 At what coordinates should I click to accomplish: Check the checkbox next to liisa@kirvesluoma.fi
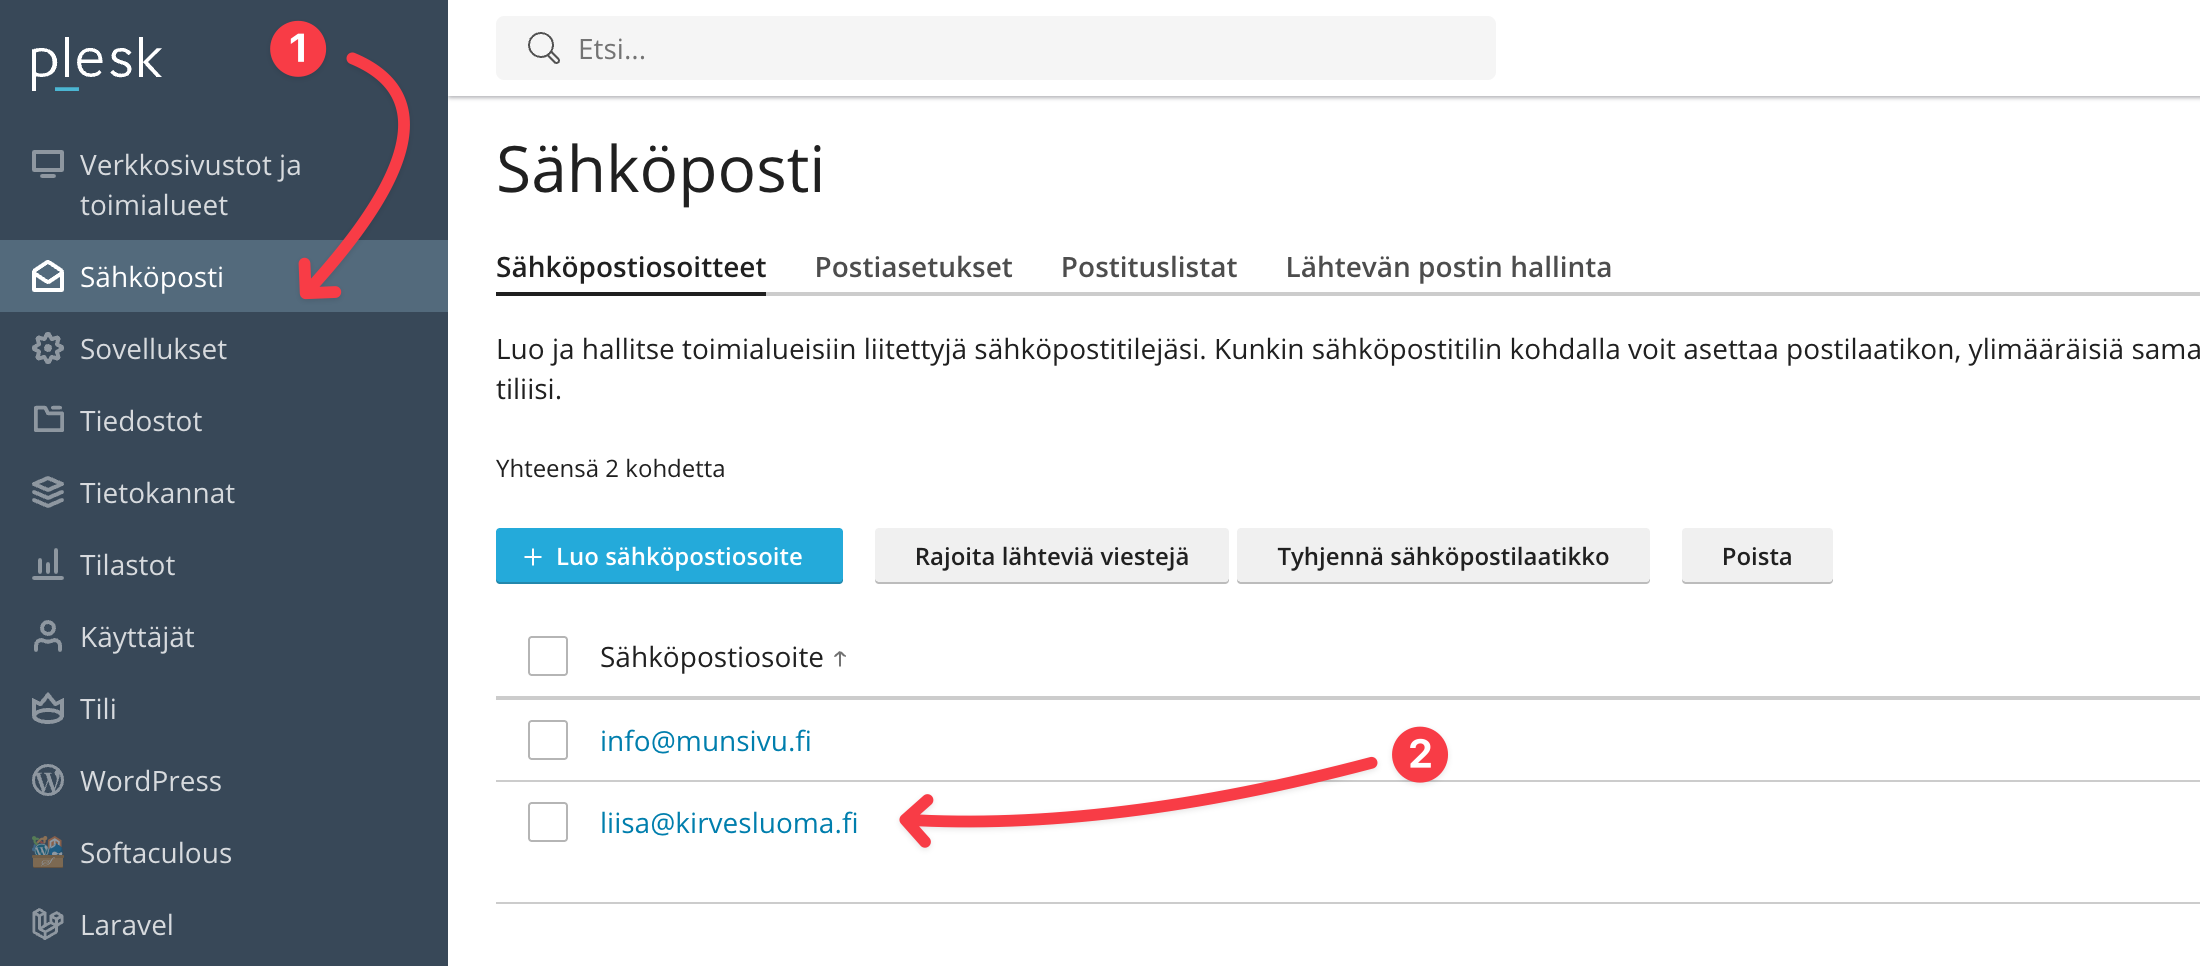547,822
